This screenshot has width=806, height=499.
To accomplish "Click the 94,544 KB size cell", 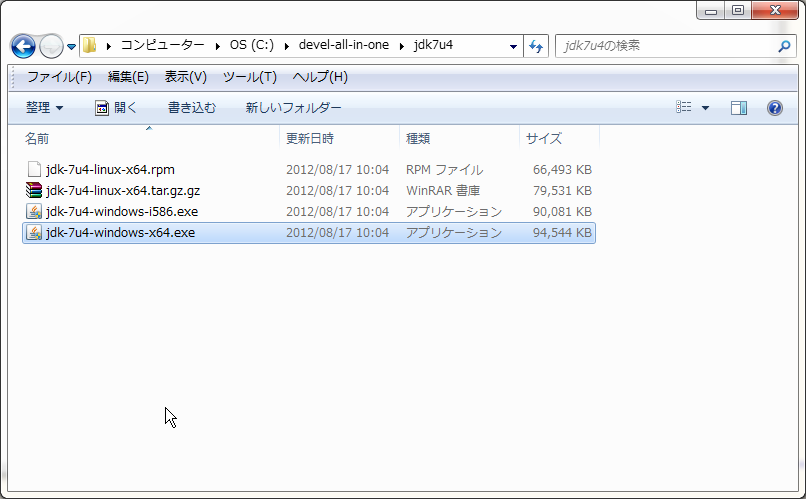I will click(562, 233).
